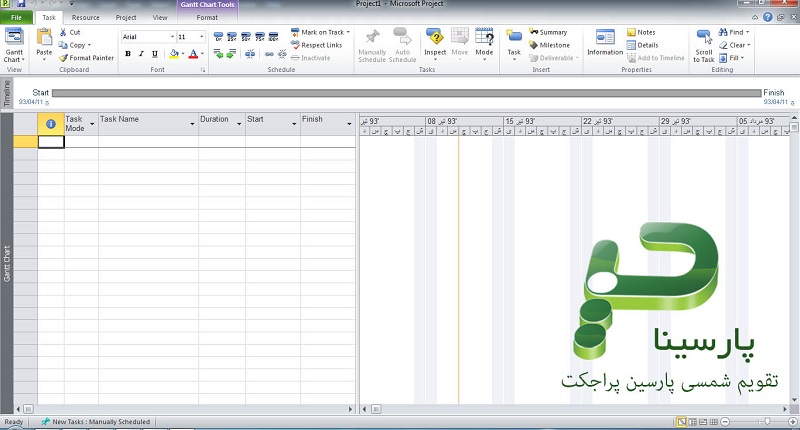This screenshot has height=430, width=800.
Task: Open Start column filter arrow
Action: click(x=294, y=124)
